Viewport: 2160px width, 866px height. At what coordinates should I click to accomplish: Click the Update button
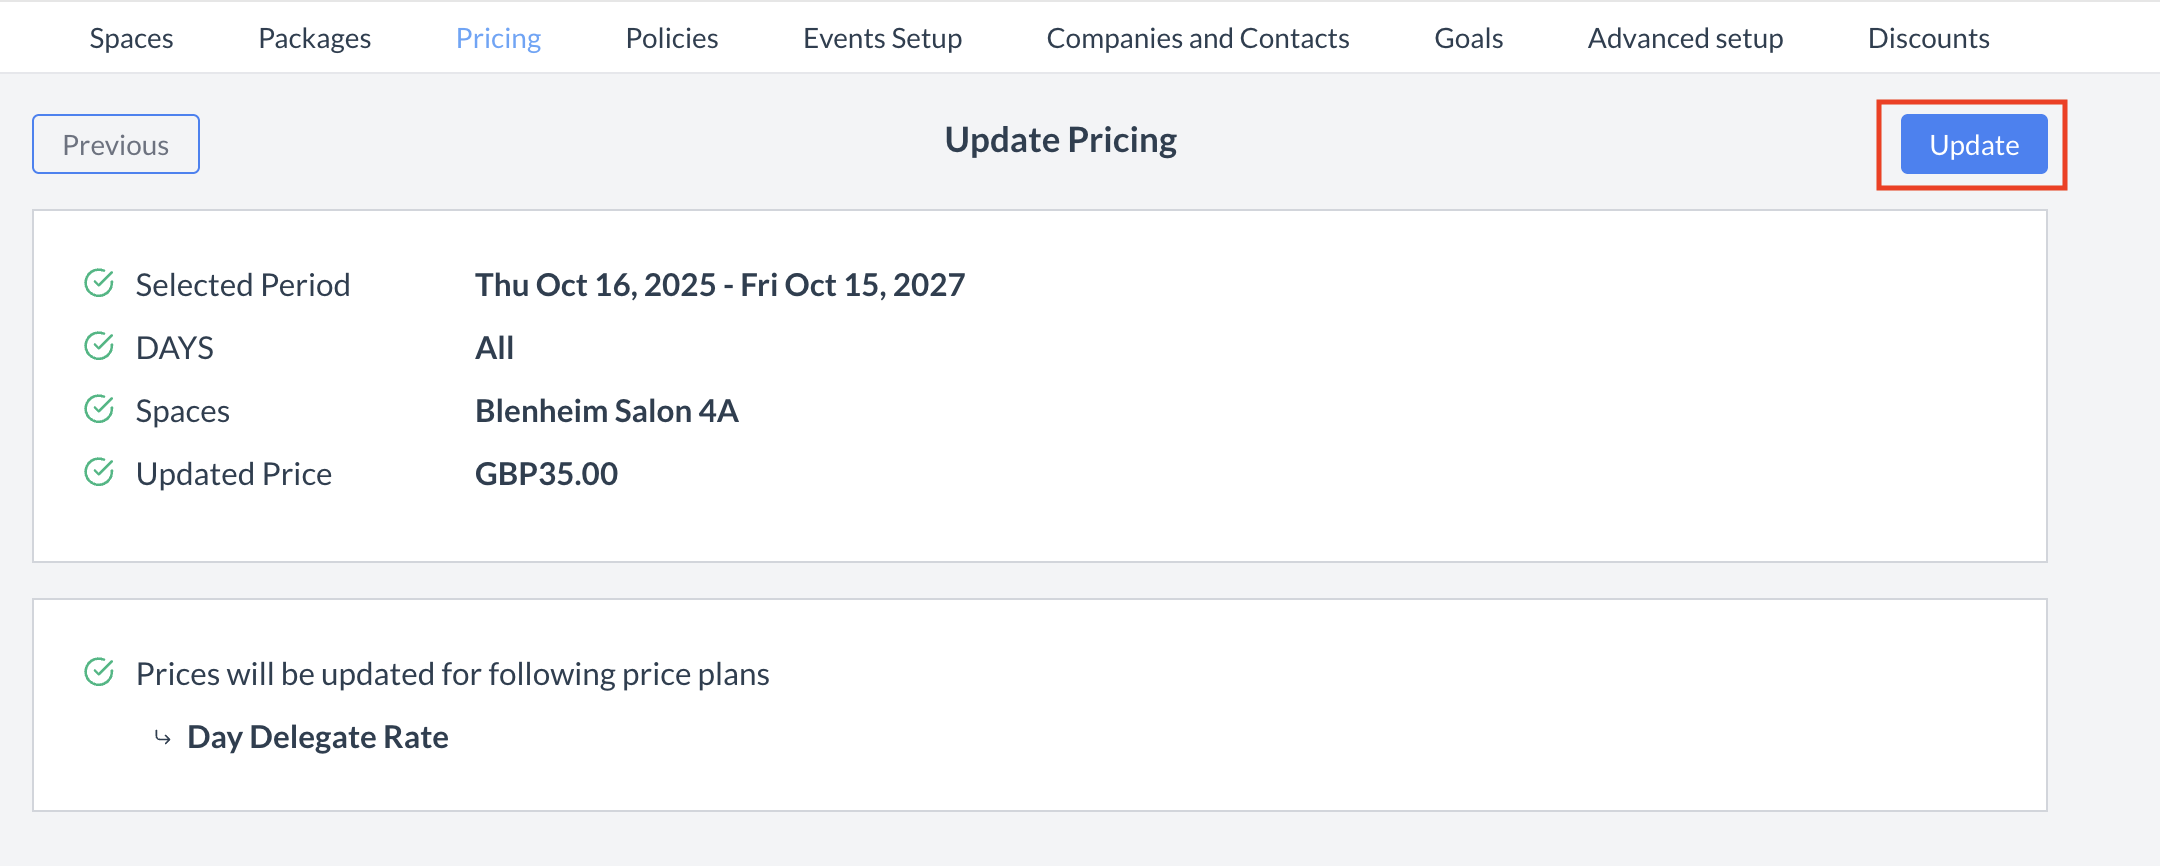tap(1972, 144)
